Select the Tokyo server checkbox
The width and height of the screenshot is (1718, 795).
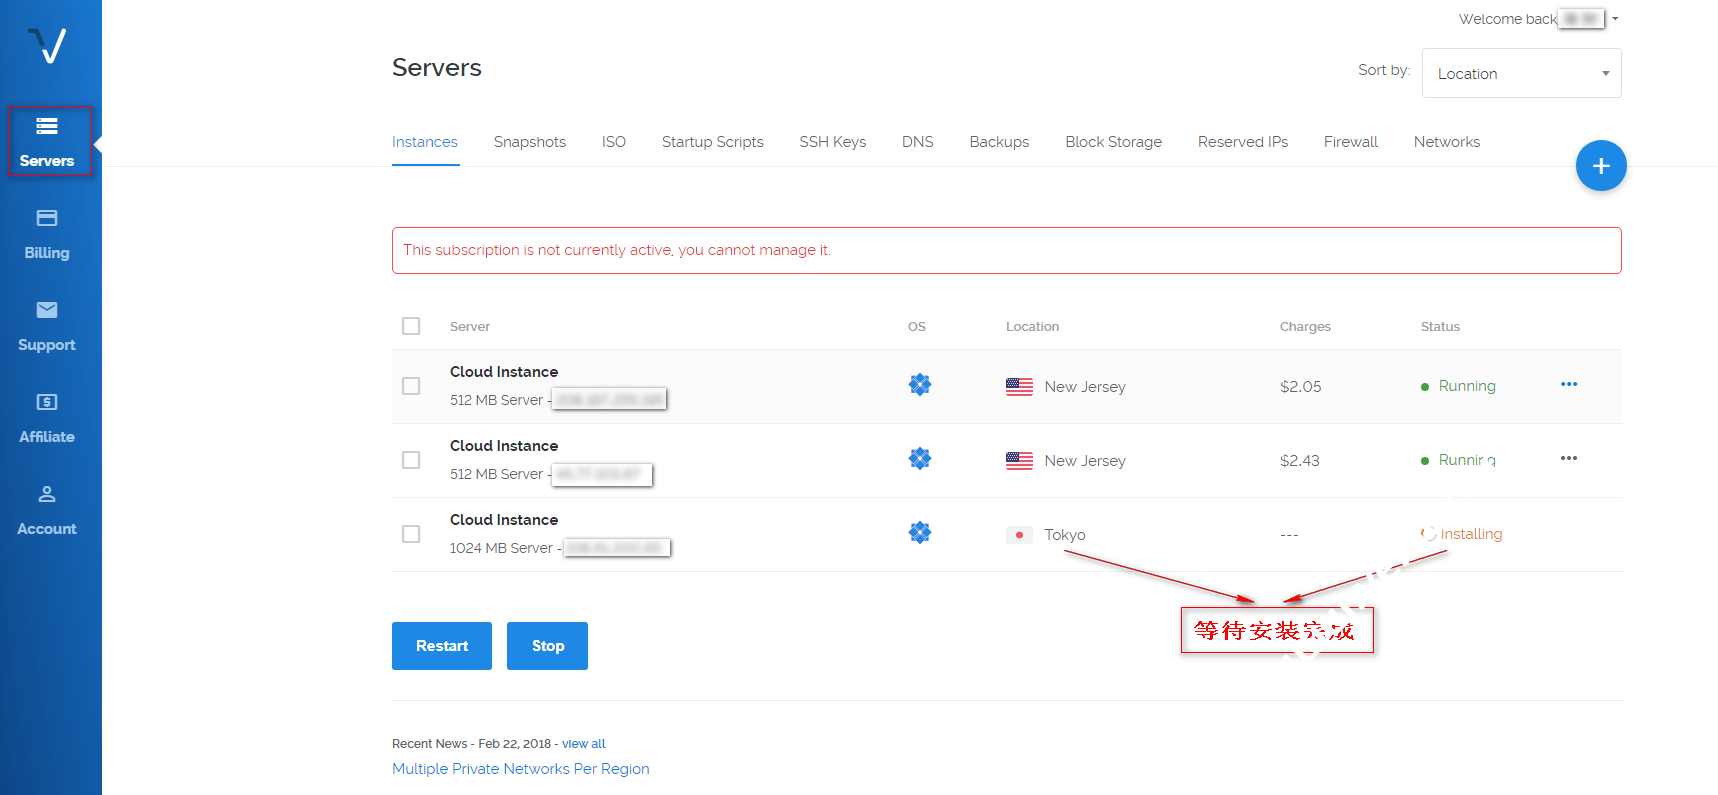(x=411, y=534)
